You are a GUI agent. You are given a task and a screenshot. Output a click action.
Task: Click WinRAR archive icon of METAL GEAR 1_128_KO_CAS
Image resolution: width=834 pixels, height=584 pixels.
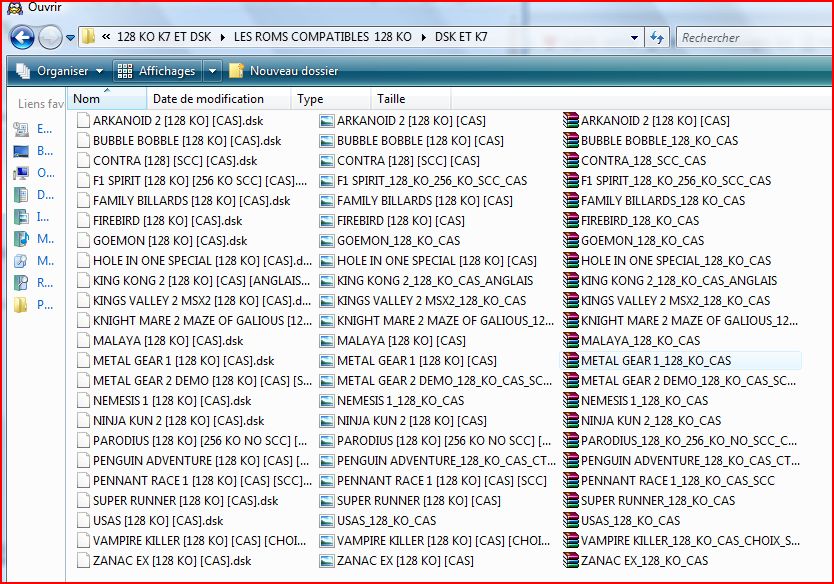point(571,361)
